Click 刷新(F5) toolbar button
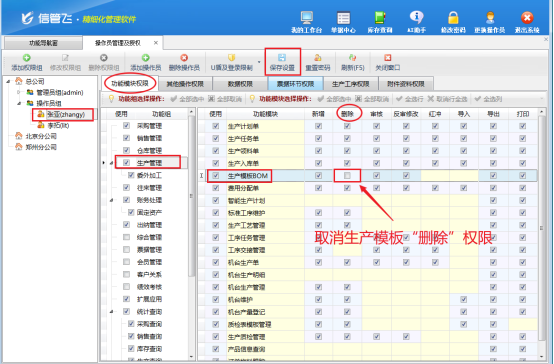 pyautogui.click(x=352, y=63)
